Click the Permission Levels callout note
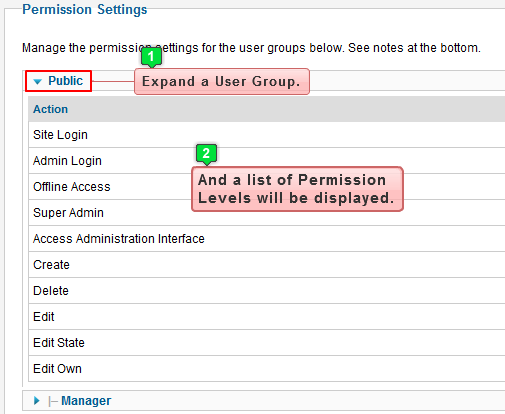This screenshot has height=414, width=505. 297,189
